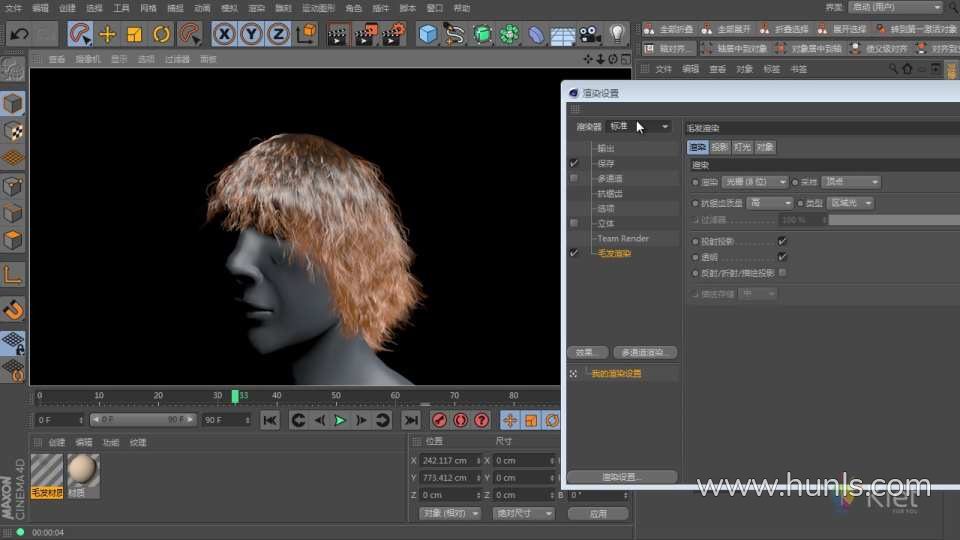The height and width of the screenshot is (540, 960).
Task: Click record active objects key button
Action: click(x=440, y=420)
